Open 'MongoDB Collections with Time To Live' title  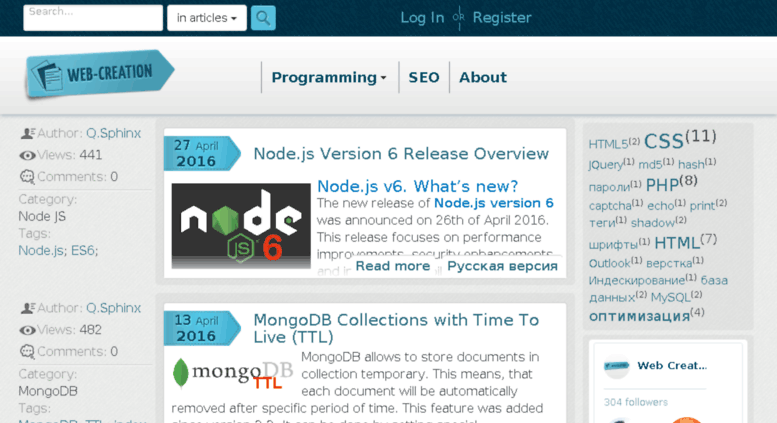pos(396,328)
